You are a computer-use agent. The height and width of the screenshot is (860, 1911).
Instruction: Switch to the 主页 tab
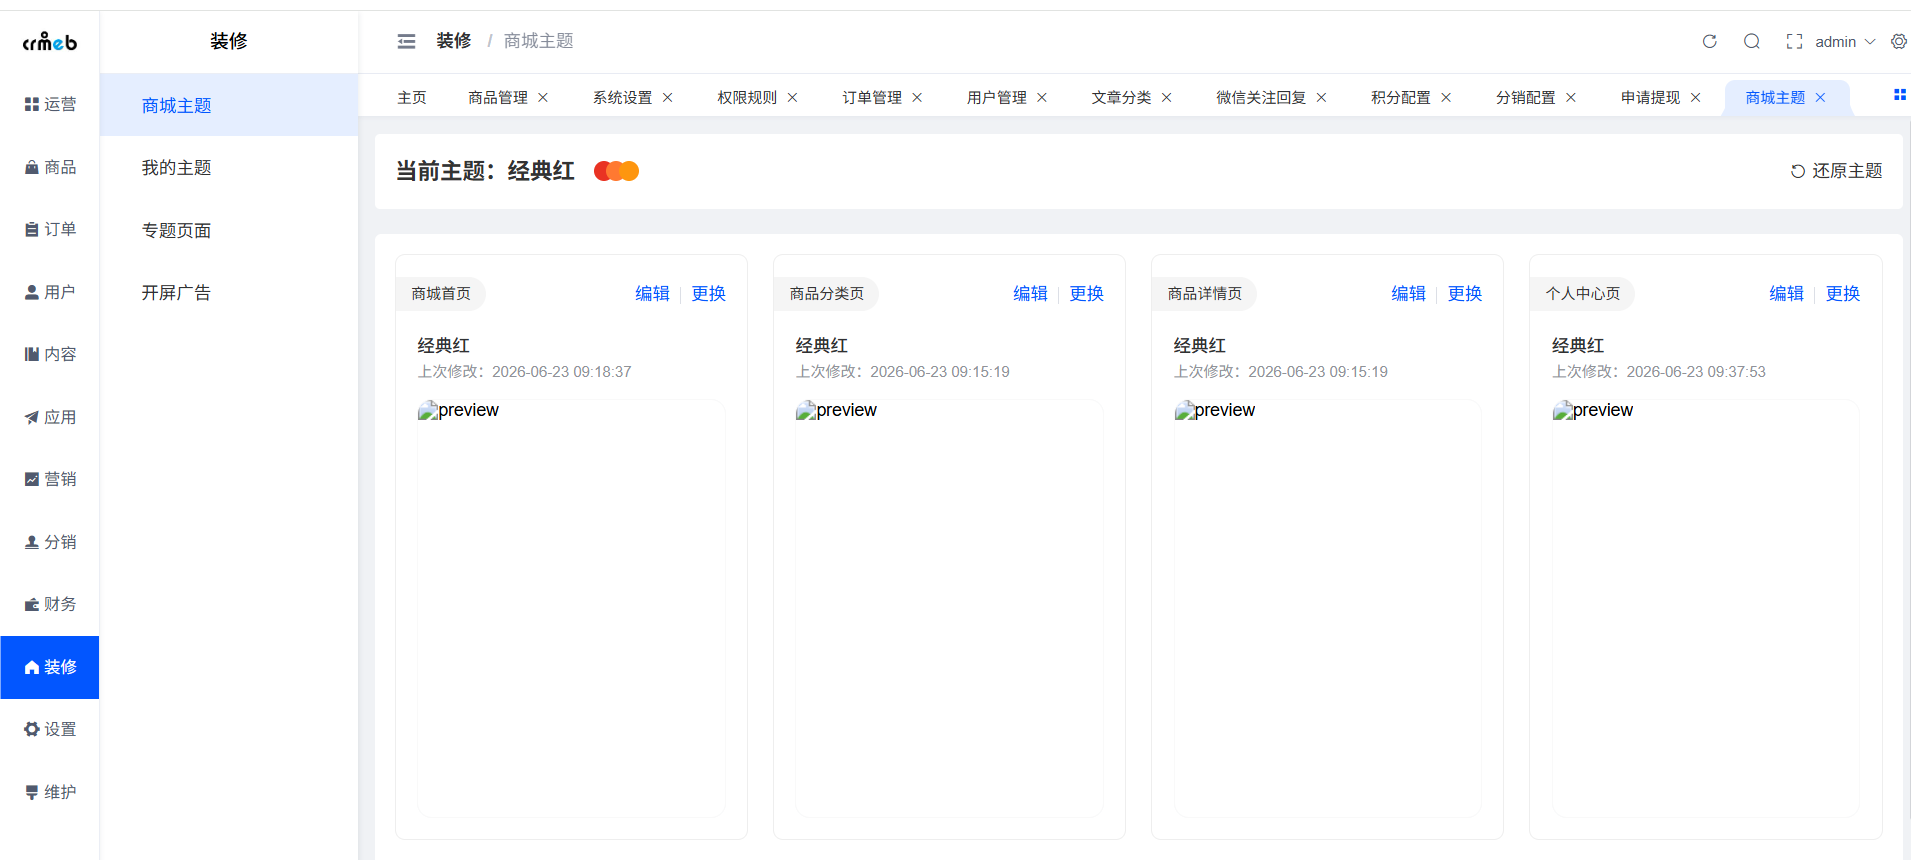[x=412, y=97]
